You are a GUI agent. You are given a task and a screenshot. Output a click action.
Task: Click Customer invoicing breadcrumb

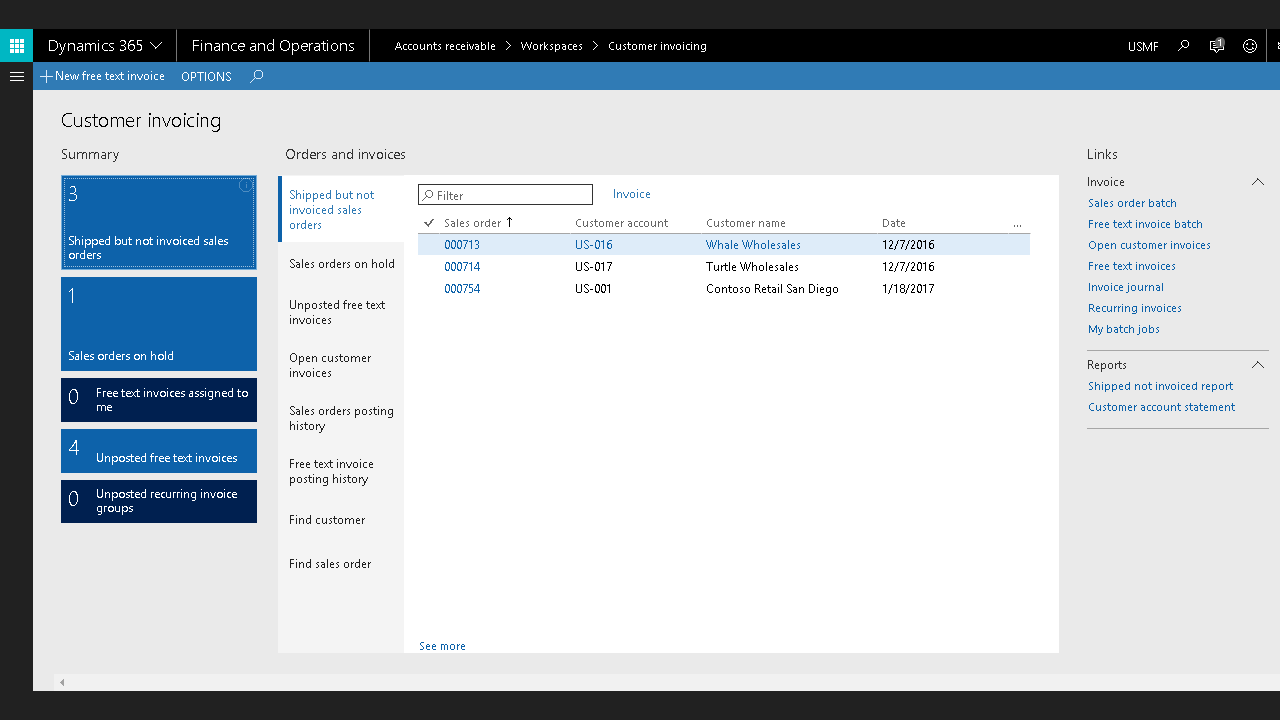tap(657, 46)
